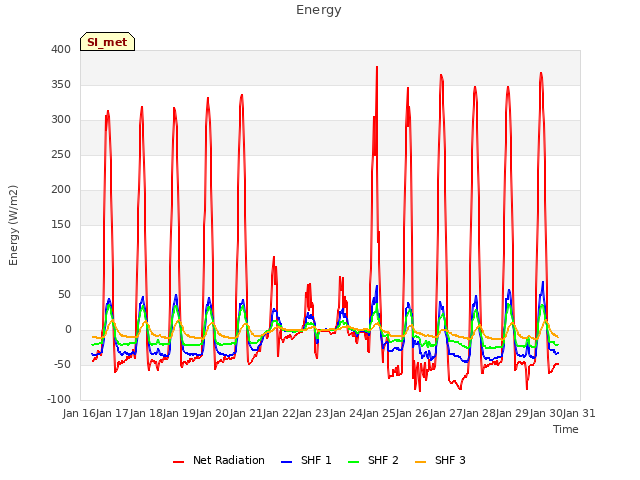Click the Jan 16 tick label

[79, 413]
